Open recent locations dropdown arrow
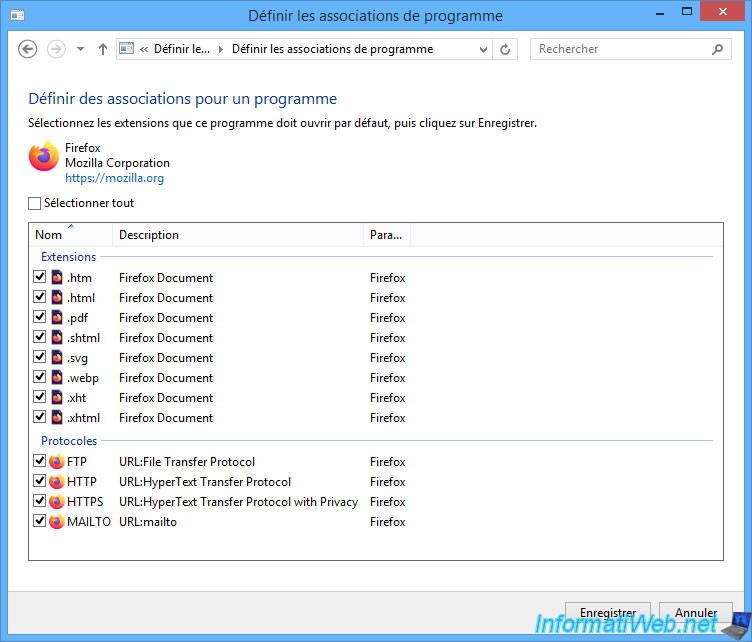752x642 pixels. tap(81, 49)
